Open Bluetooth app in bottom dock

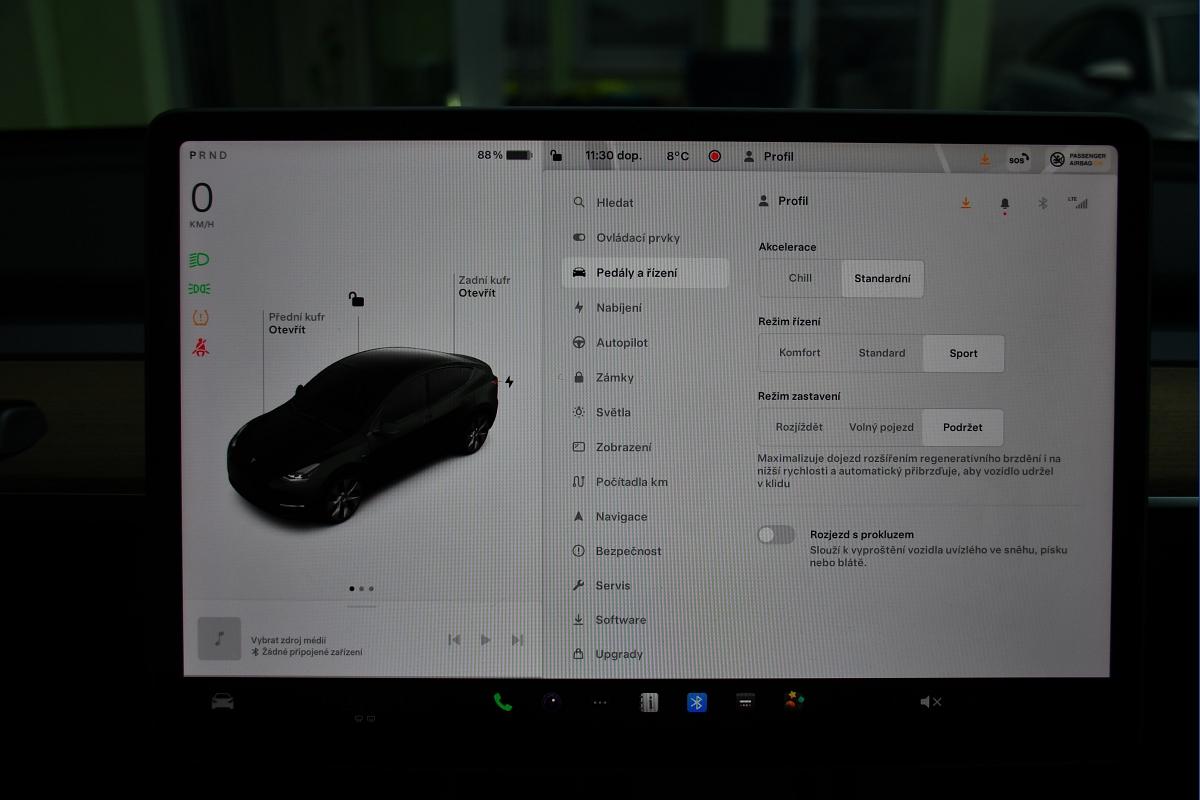[x=697, y=702]
